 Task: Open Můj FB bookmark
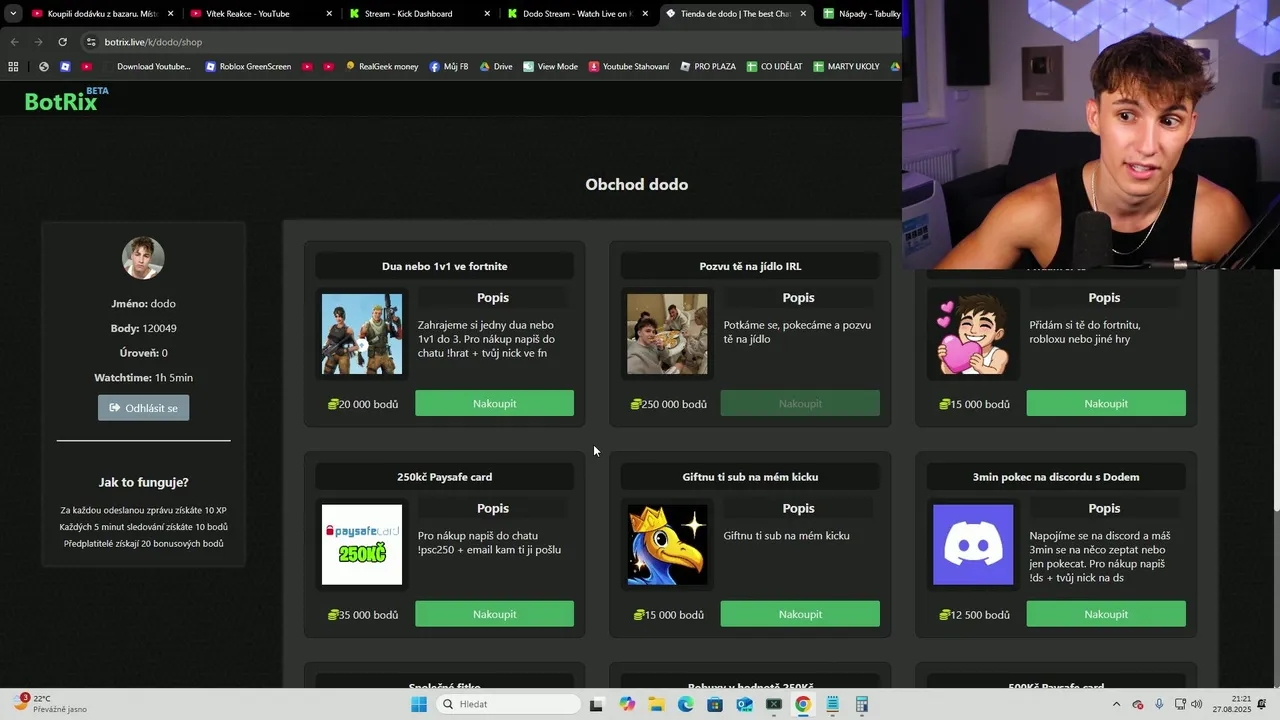[449, 67]
